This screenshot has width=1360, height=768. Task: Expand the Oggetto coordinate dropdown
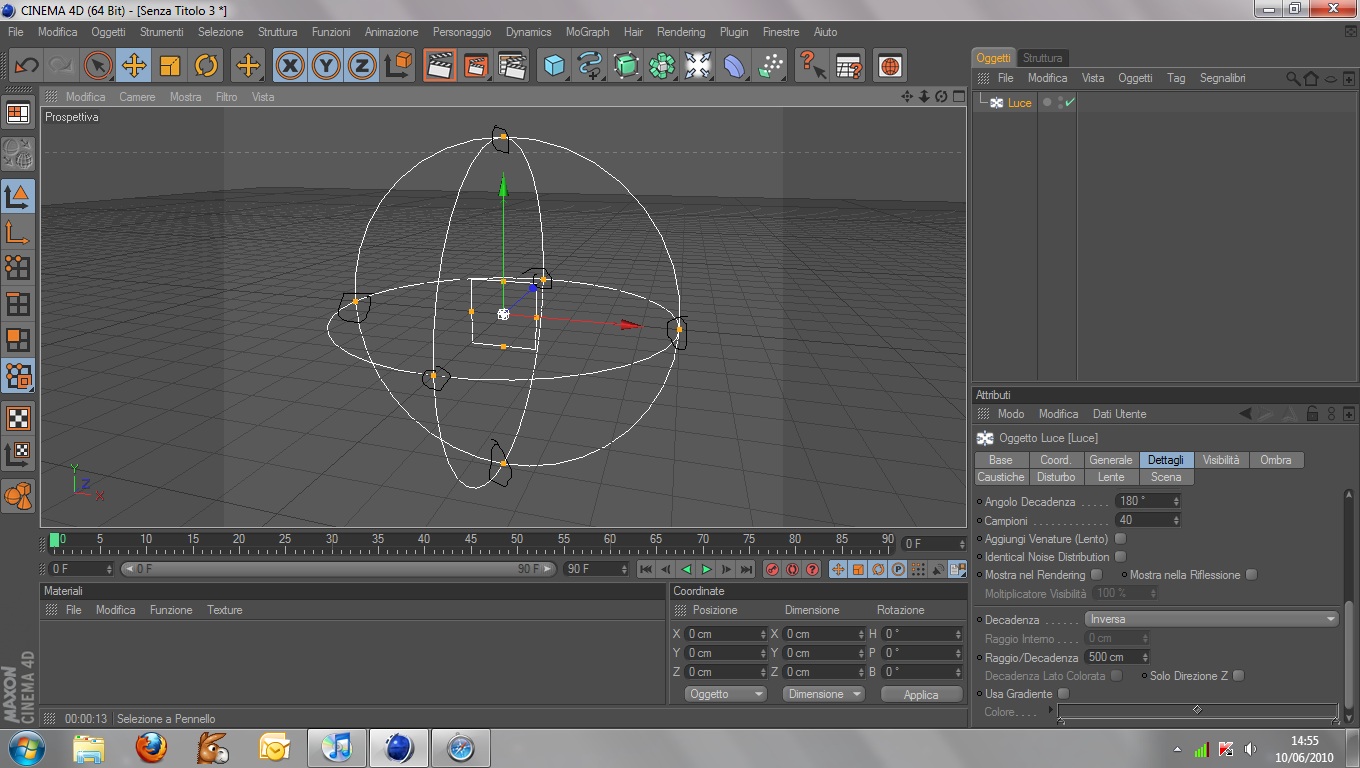[725, 694]
